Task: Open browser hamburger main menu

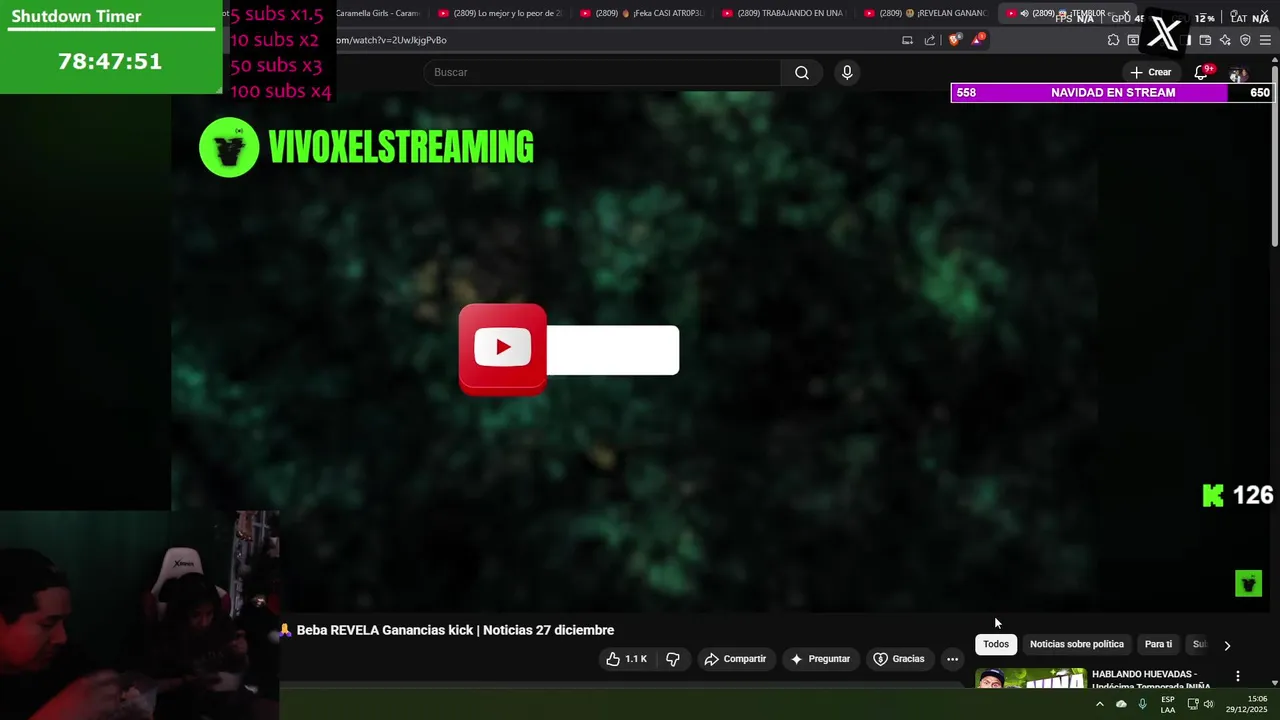Action: pyautogui.click(x=1265, y=40)
